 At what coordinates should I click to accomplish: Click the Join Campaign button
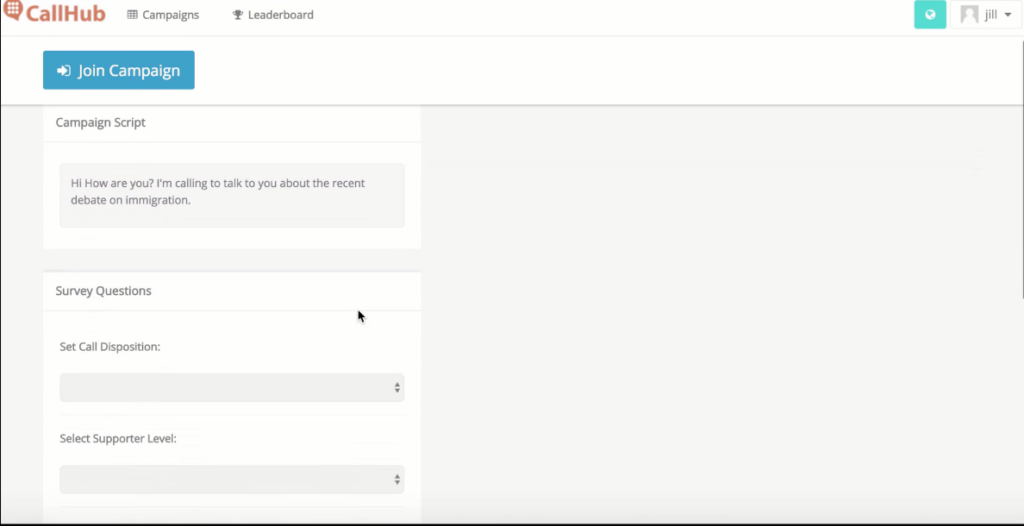119,70
